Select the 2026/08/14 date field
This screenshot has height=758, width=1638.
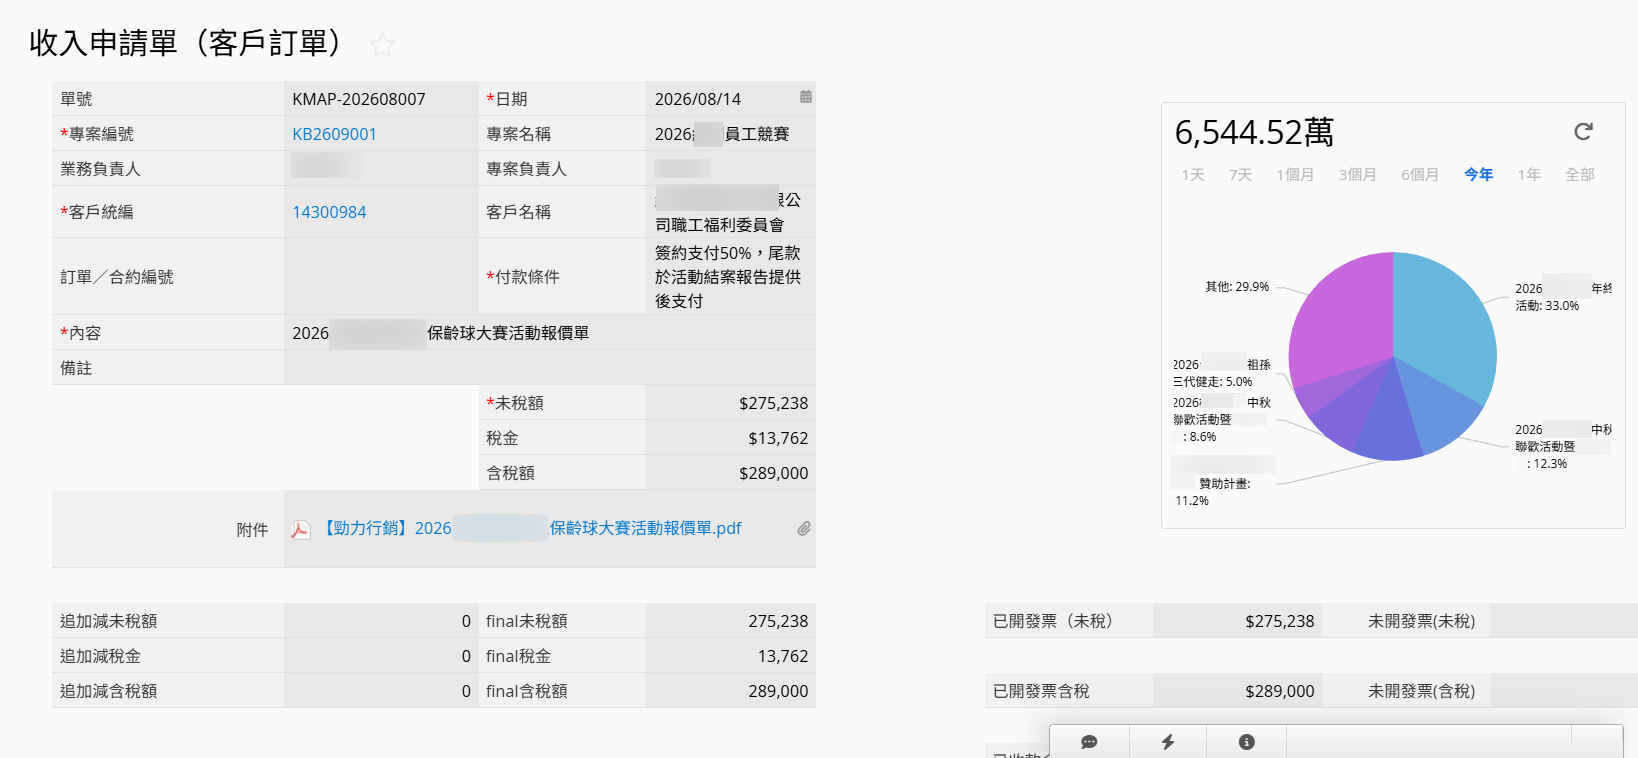[722, 99]
